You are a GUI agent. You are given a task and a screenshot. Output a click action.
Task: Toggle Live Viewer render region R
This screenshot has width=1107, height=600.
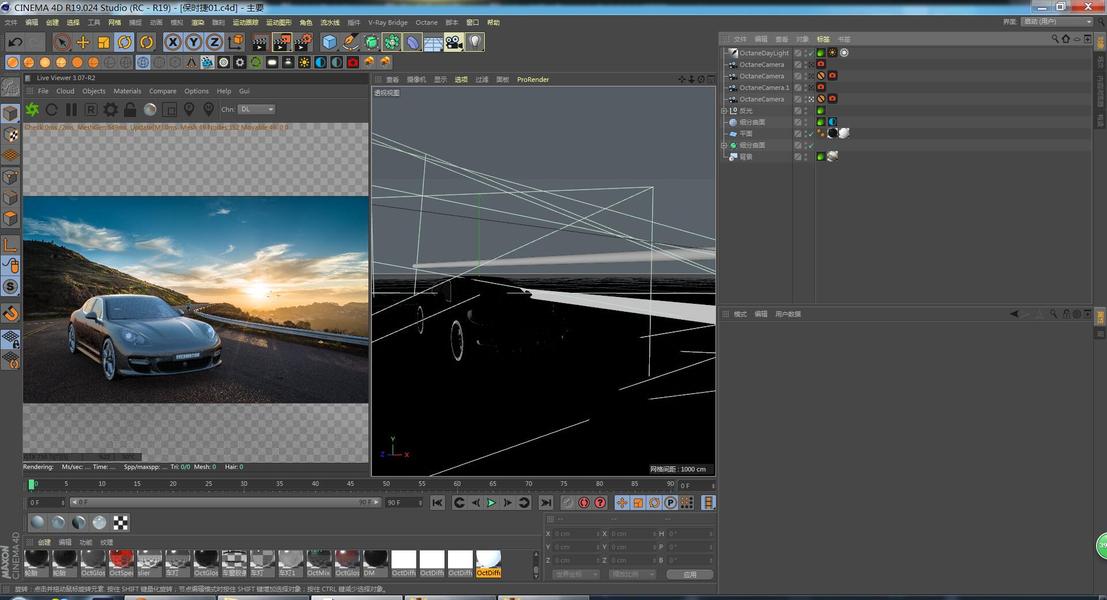(91, 109)
